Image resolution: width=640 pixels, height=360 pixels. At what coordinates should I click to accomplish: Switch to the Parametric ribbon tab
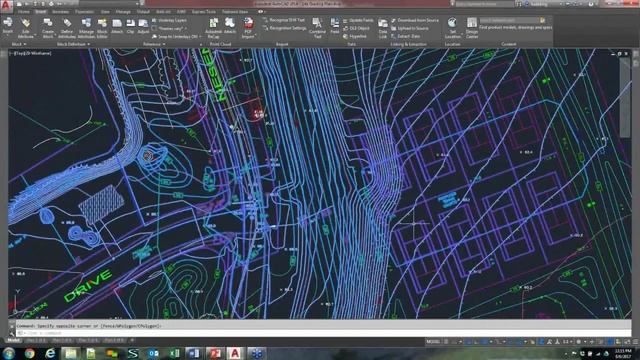coord(84,12)
